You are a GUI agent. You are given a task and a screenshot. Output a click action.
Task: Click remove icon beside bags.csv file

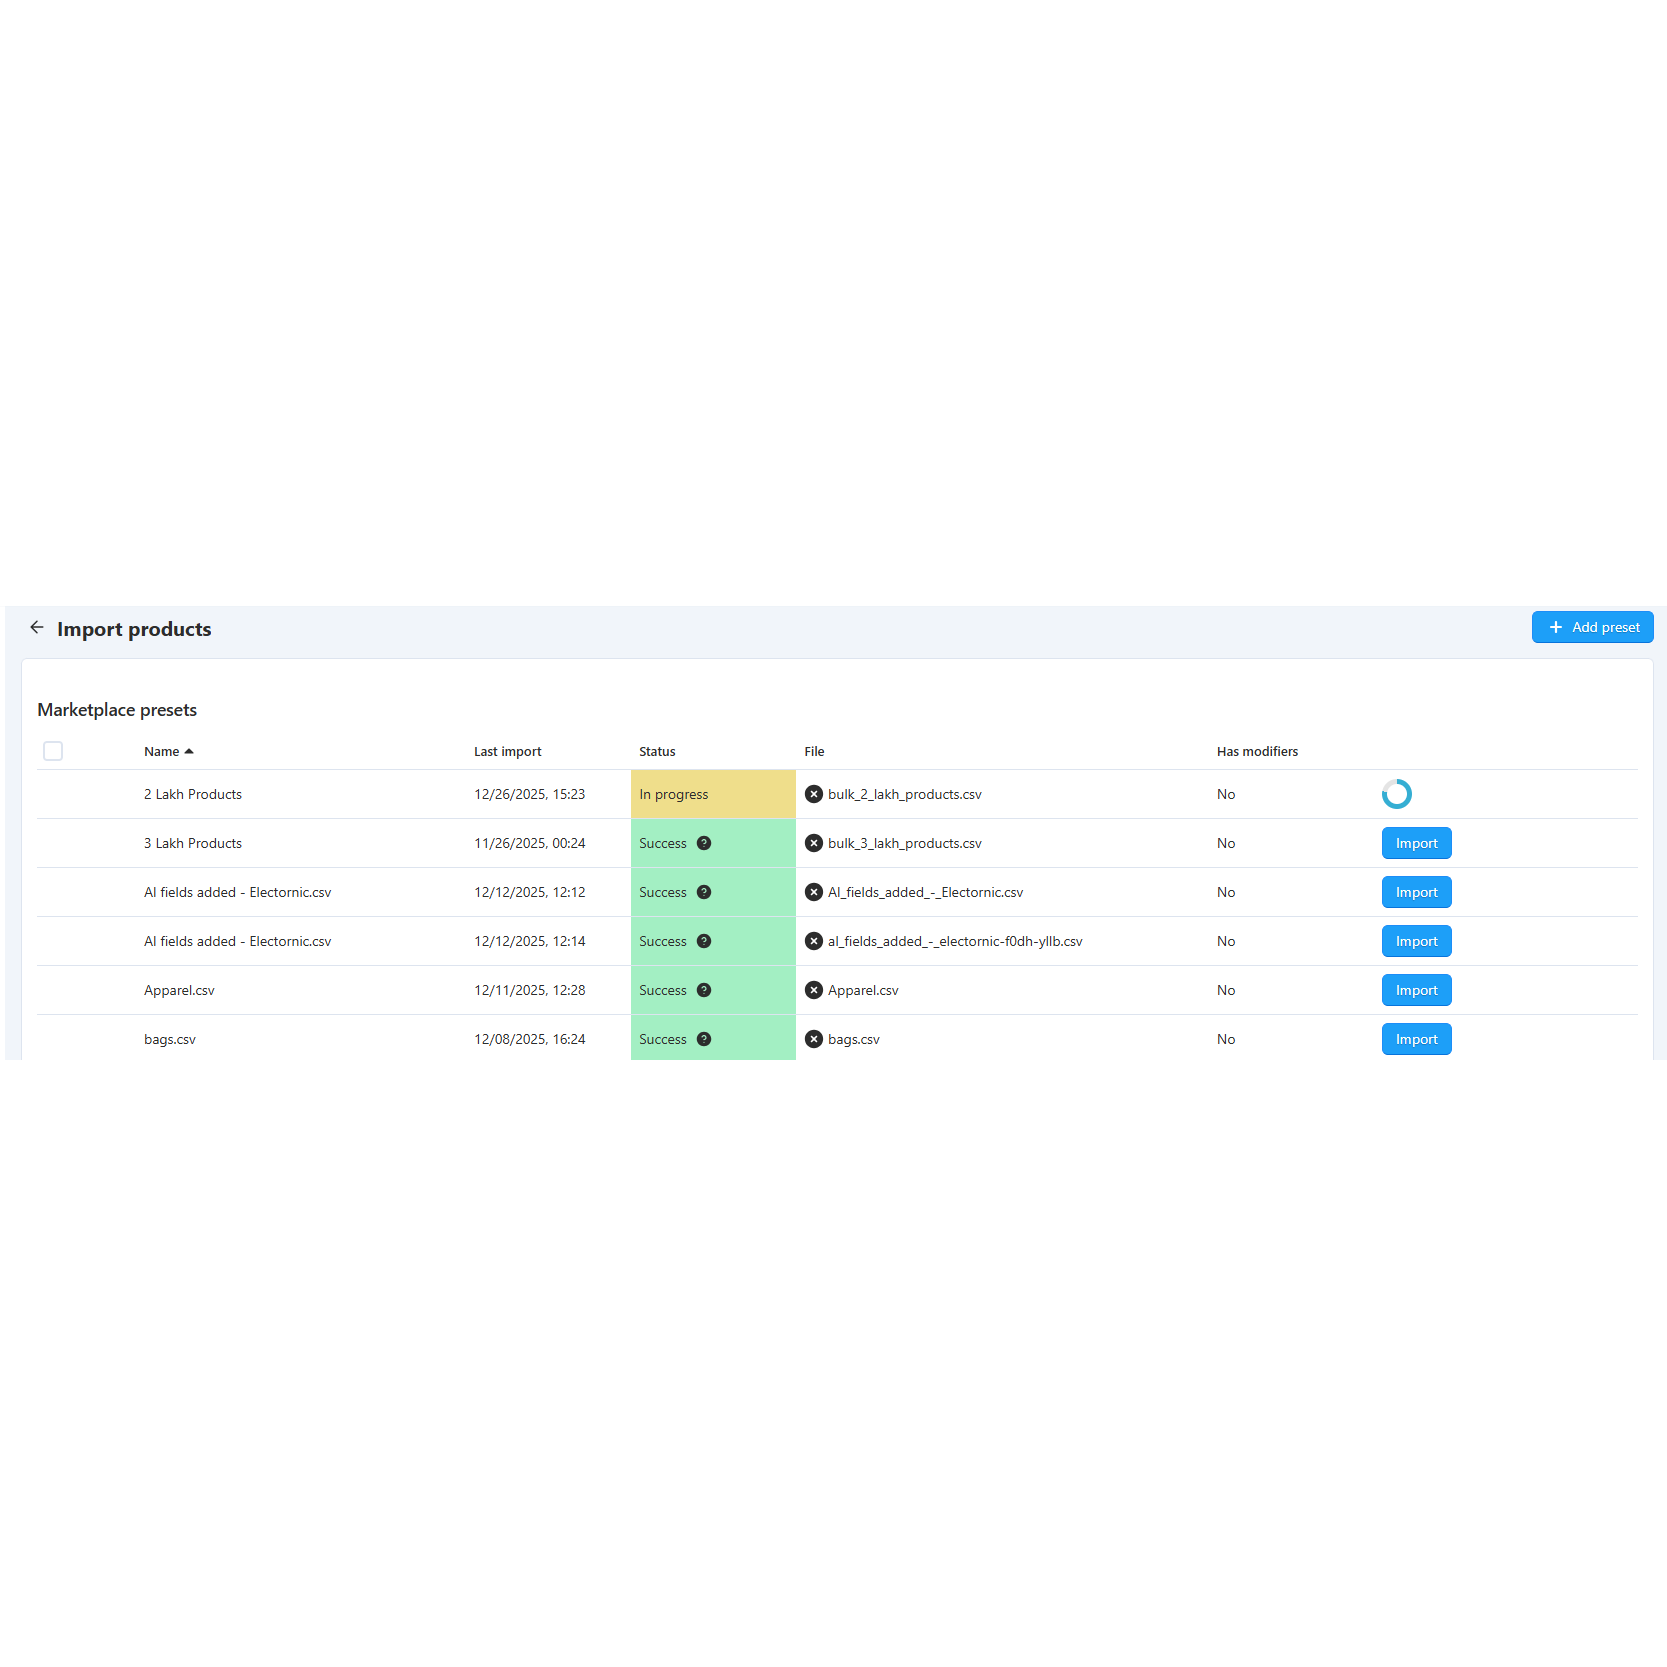coord(814,1039)
